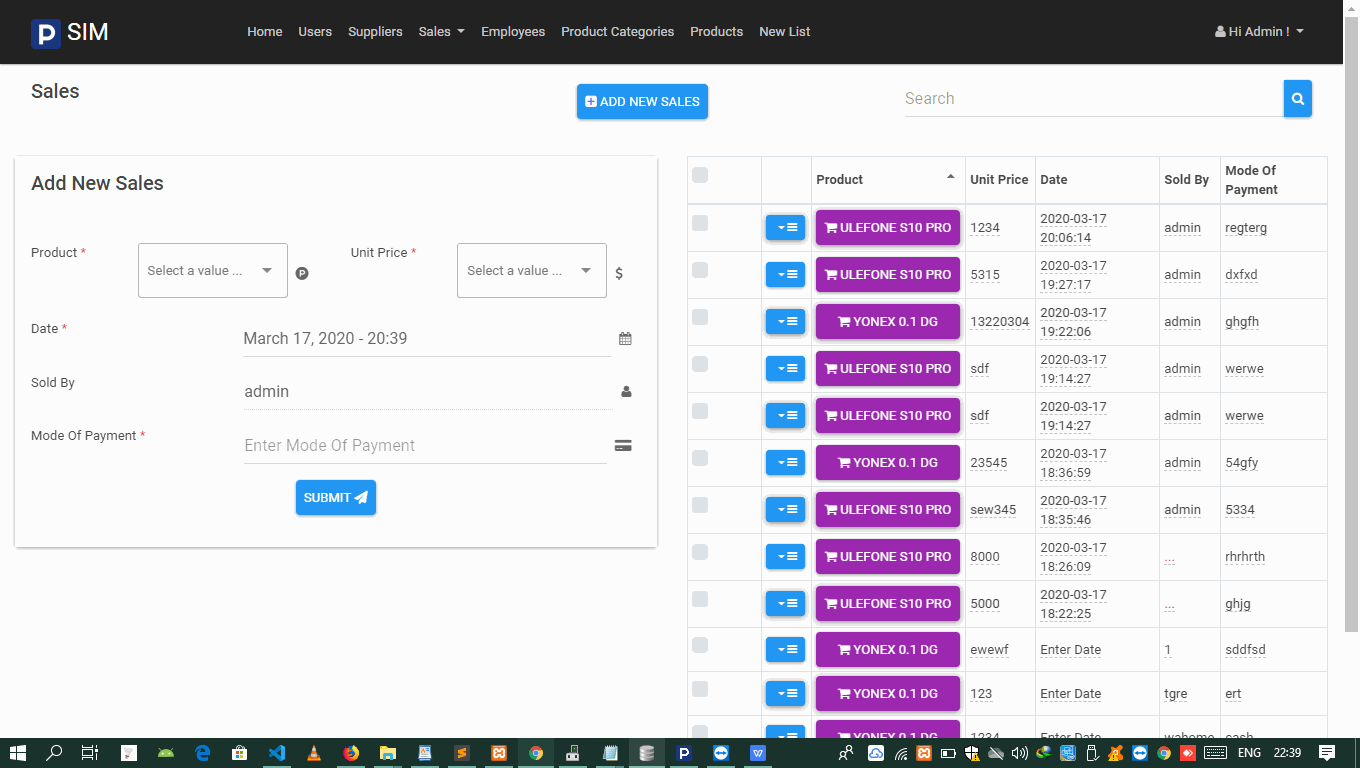This screenshot has height=768, width=1360.
Task: Open Microsoft Store from the taskbar
Action: [240, 753]
